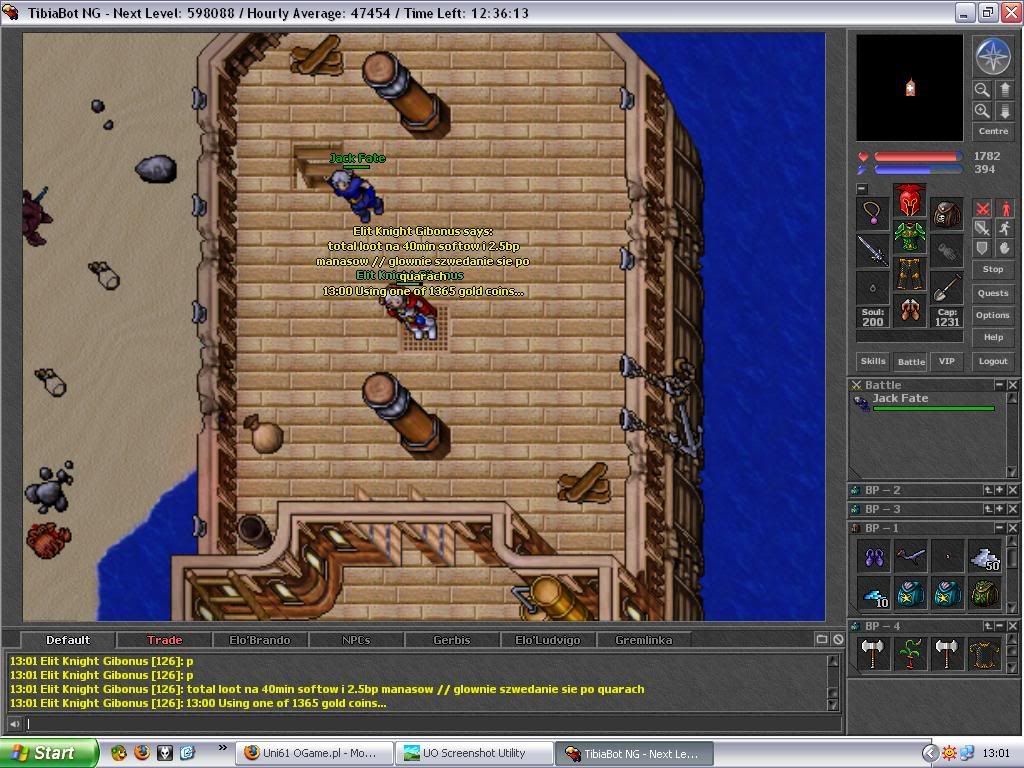Go up one level in BP – 4
This screenshot has width=1024, height=768.
[x=987, y=626]
